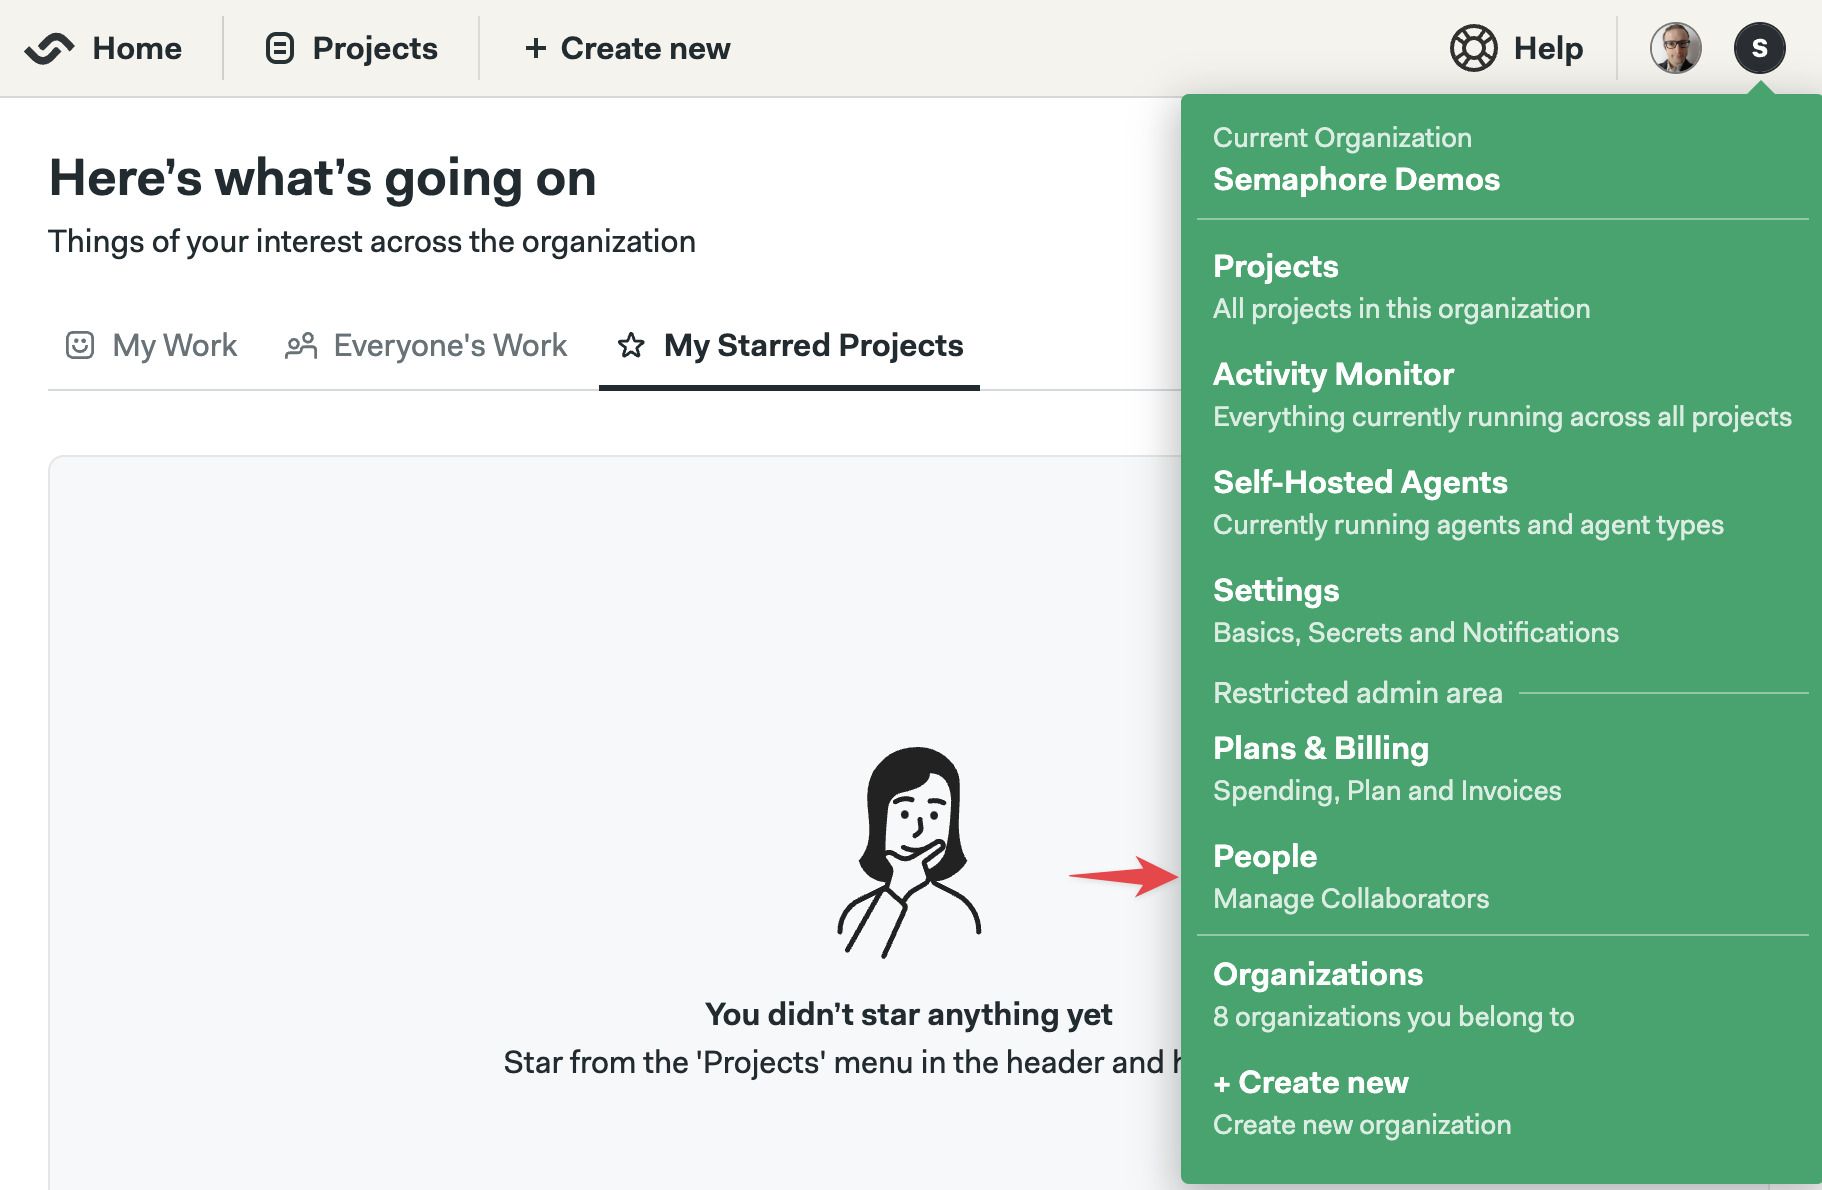This screenshot has width=1822, height=1190.
Task: Open the Projects dropdown in the header
Action: 351,48
